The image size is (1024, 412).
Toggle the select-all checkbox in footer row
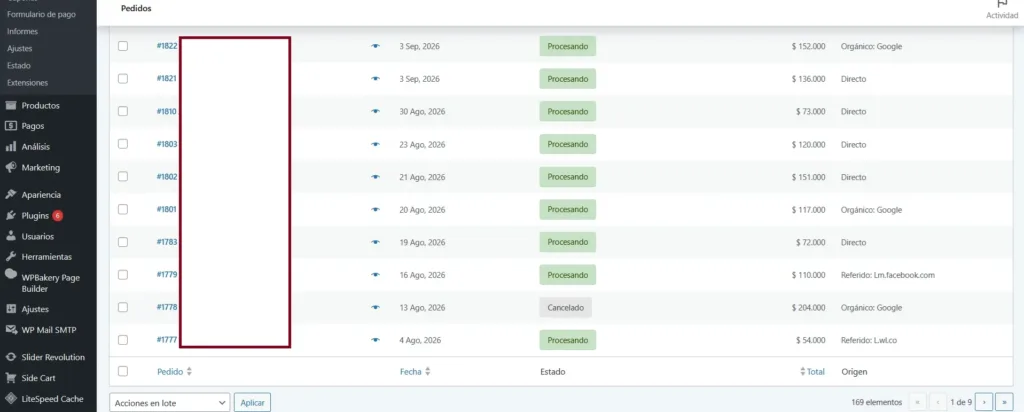(x=123, y=371)
